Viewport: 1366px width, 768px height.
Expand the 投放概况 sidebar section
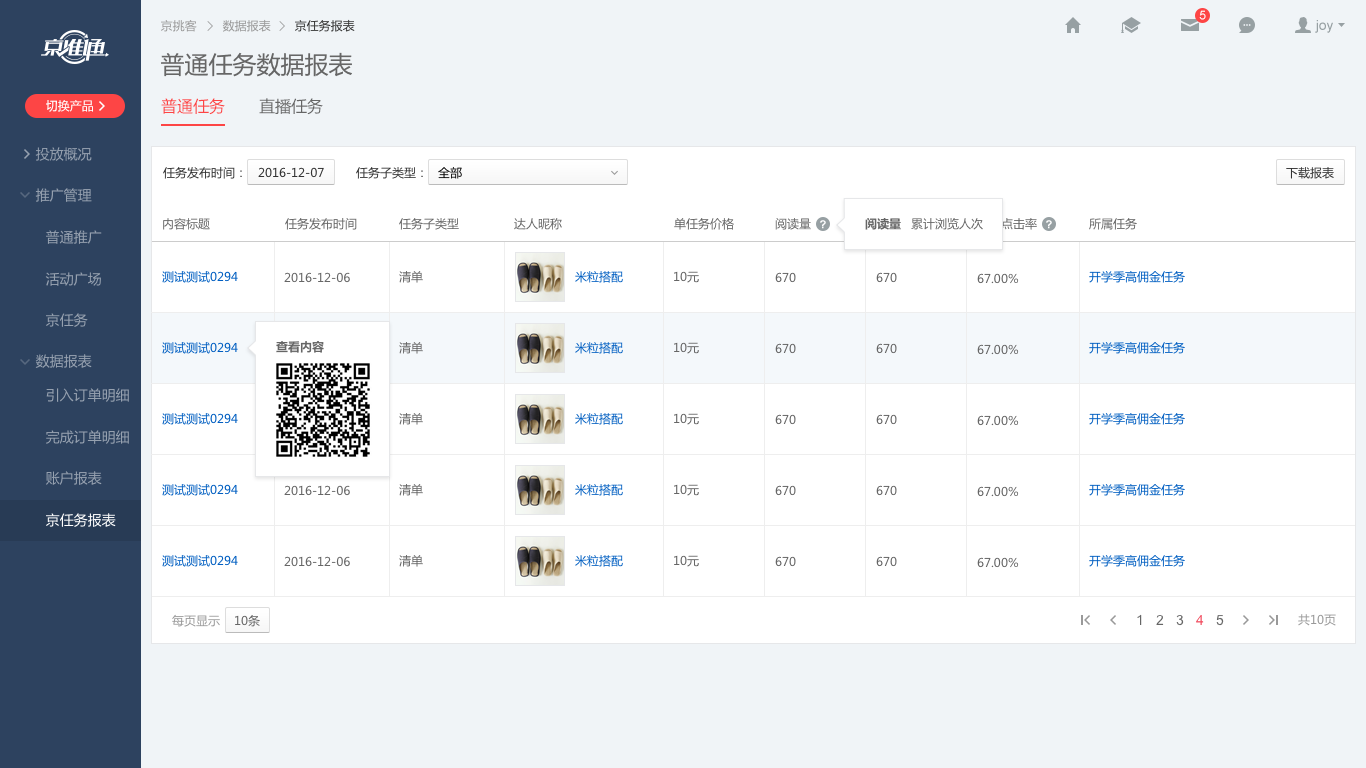pos(63,154)
